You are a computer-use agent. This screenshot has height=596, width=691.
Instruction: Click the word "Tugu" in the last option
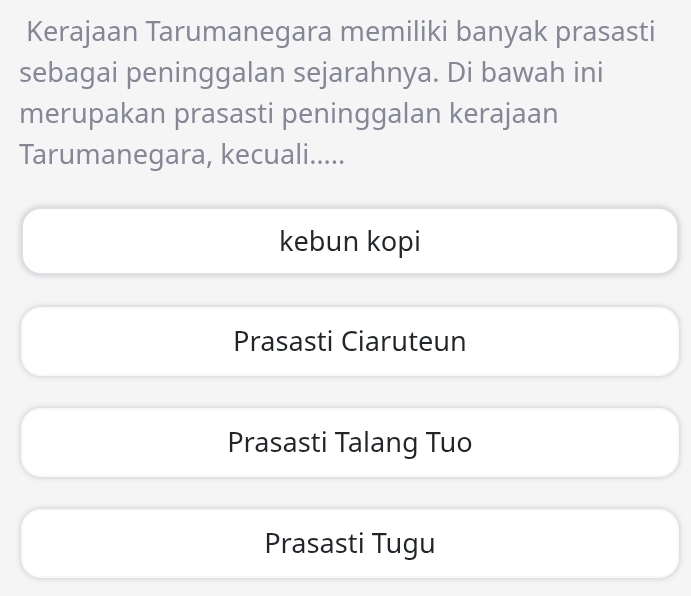tap(404, 545)
